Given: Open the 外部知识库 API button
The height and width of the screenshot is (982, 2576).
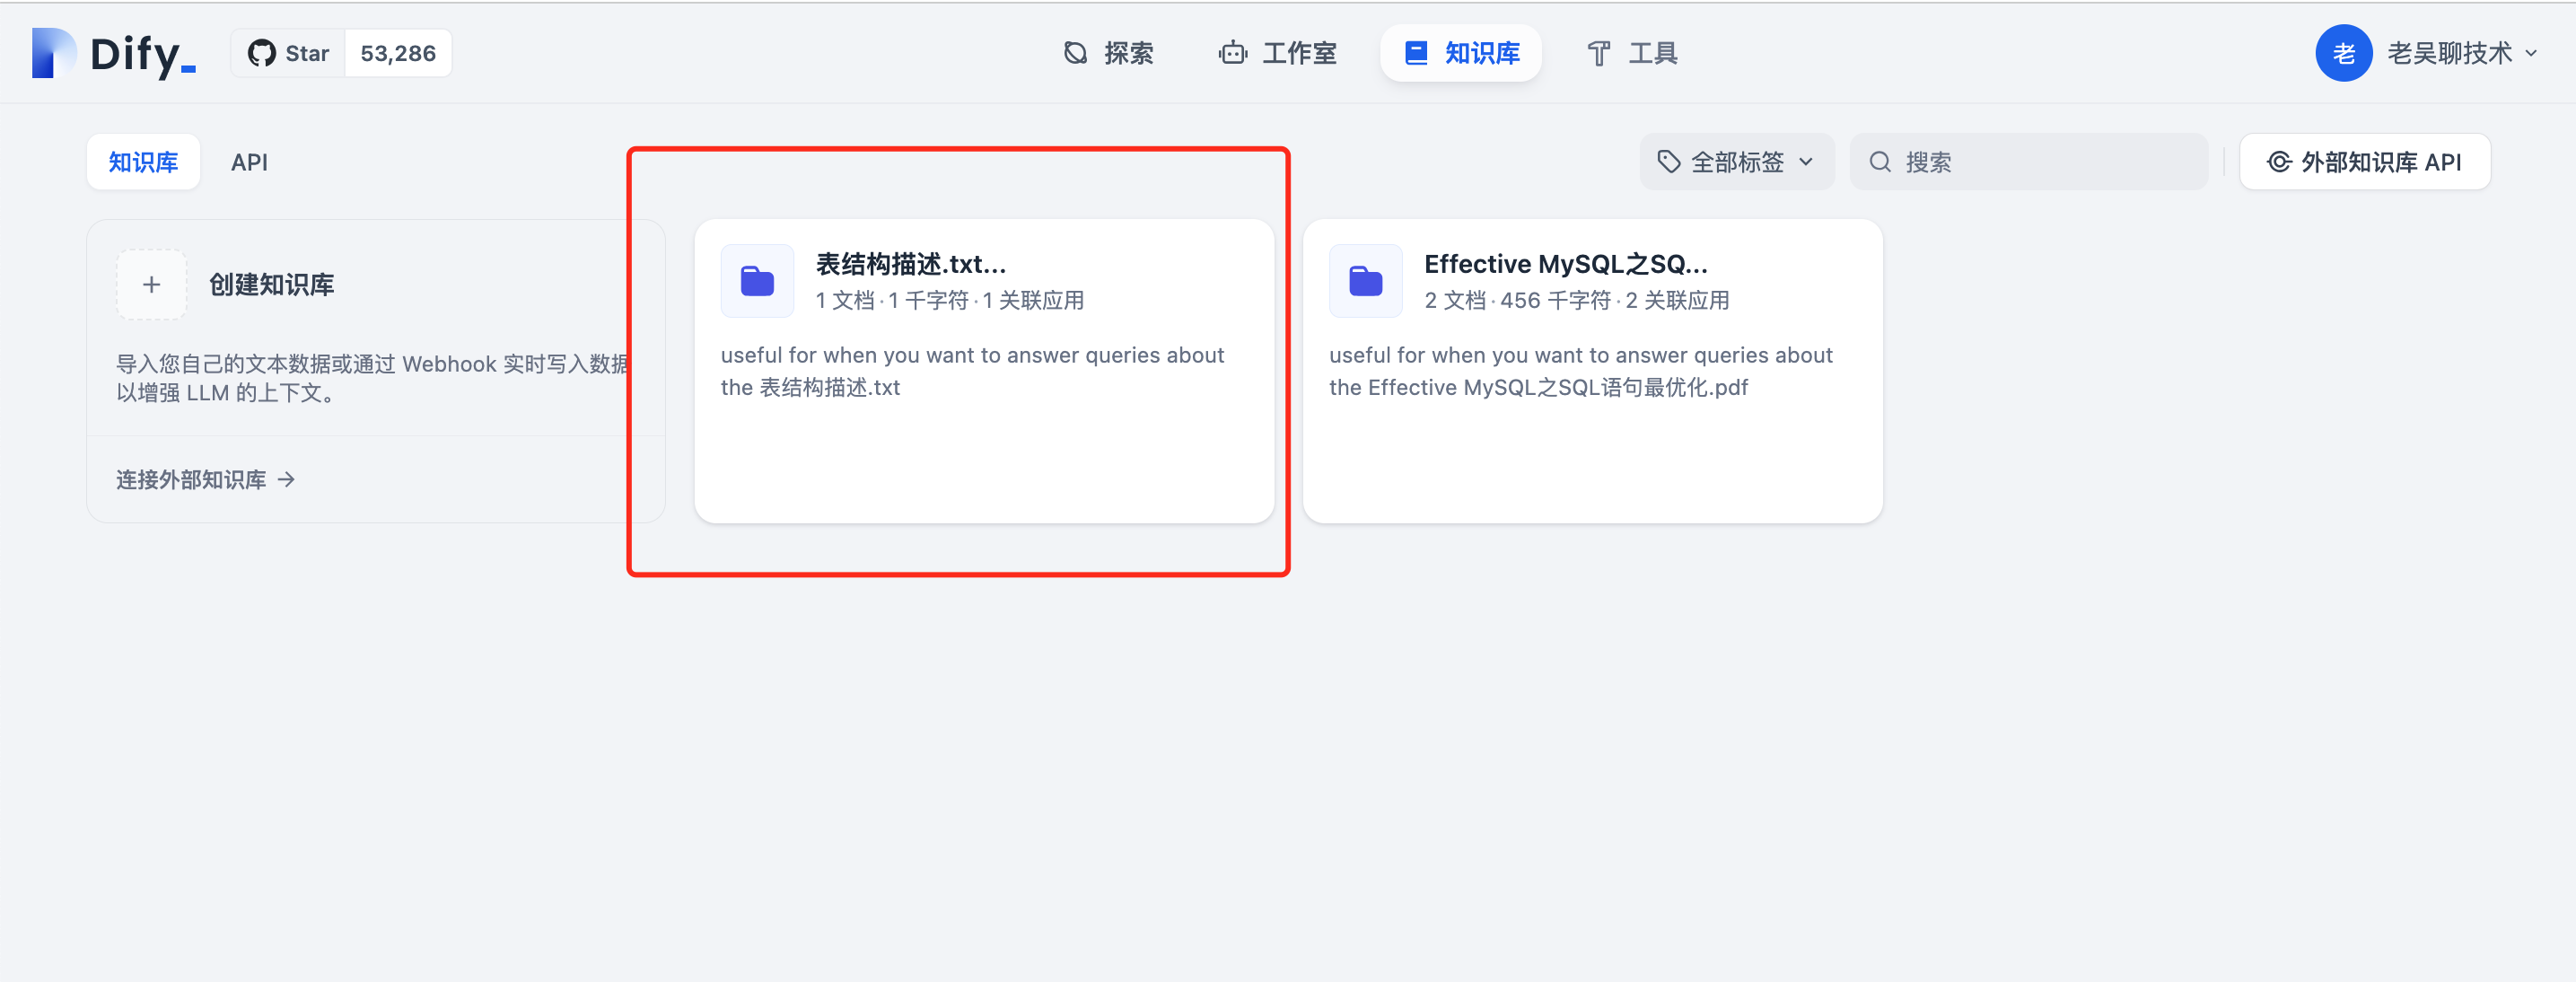Looking at the screenshot, I should click(x=2364, y=162).
